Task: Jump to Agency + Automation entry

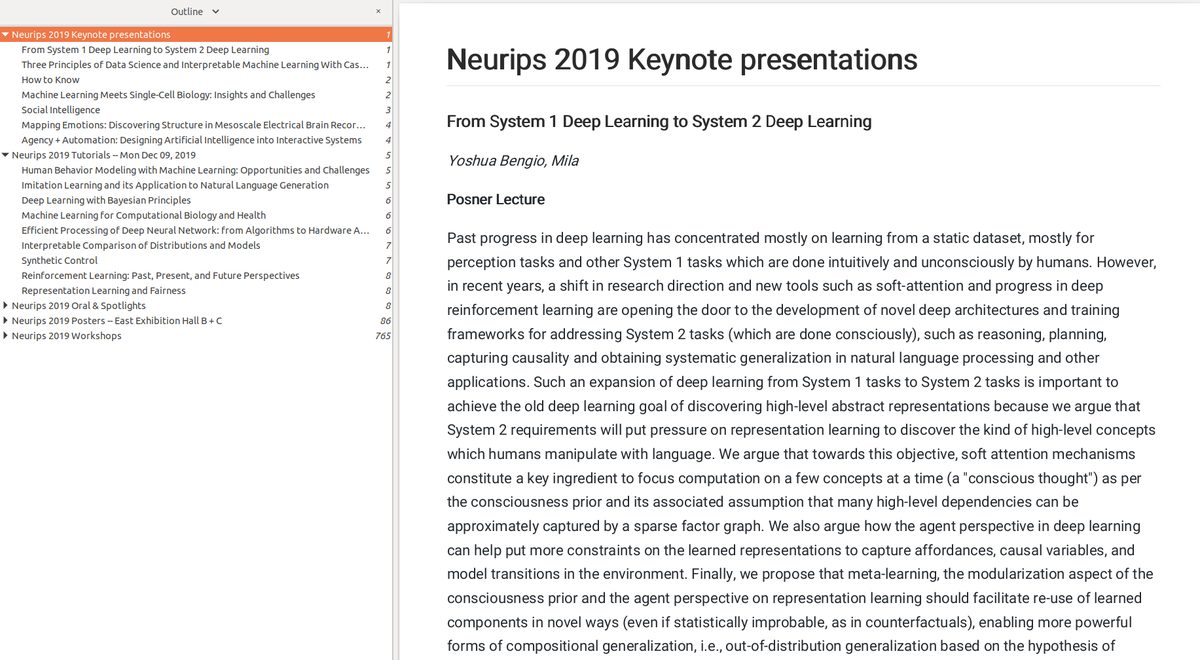Action: pos(191,140)
